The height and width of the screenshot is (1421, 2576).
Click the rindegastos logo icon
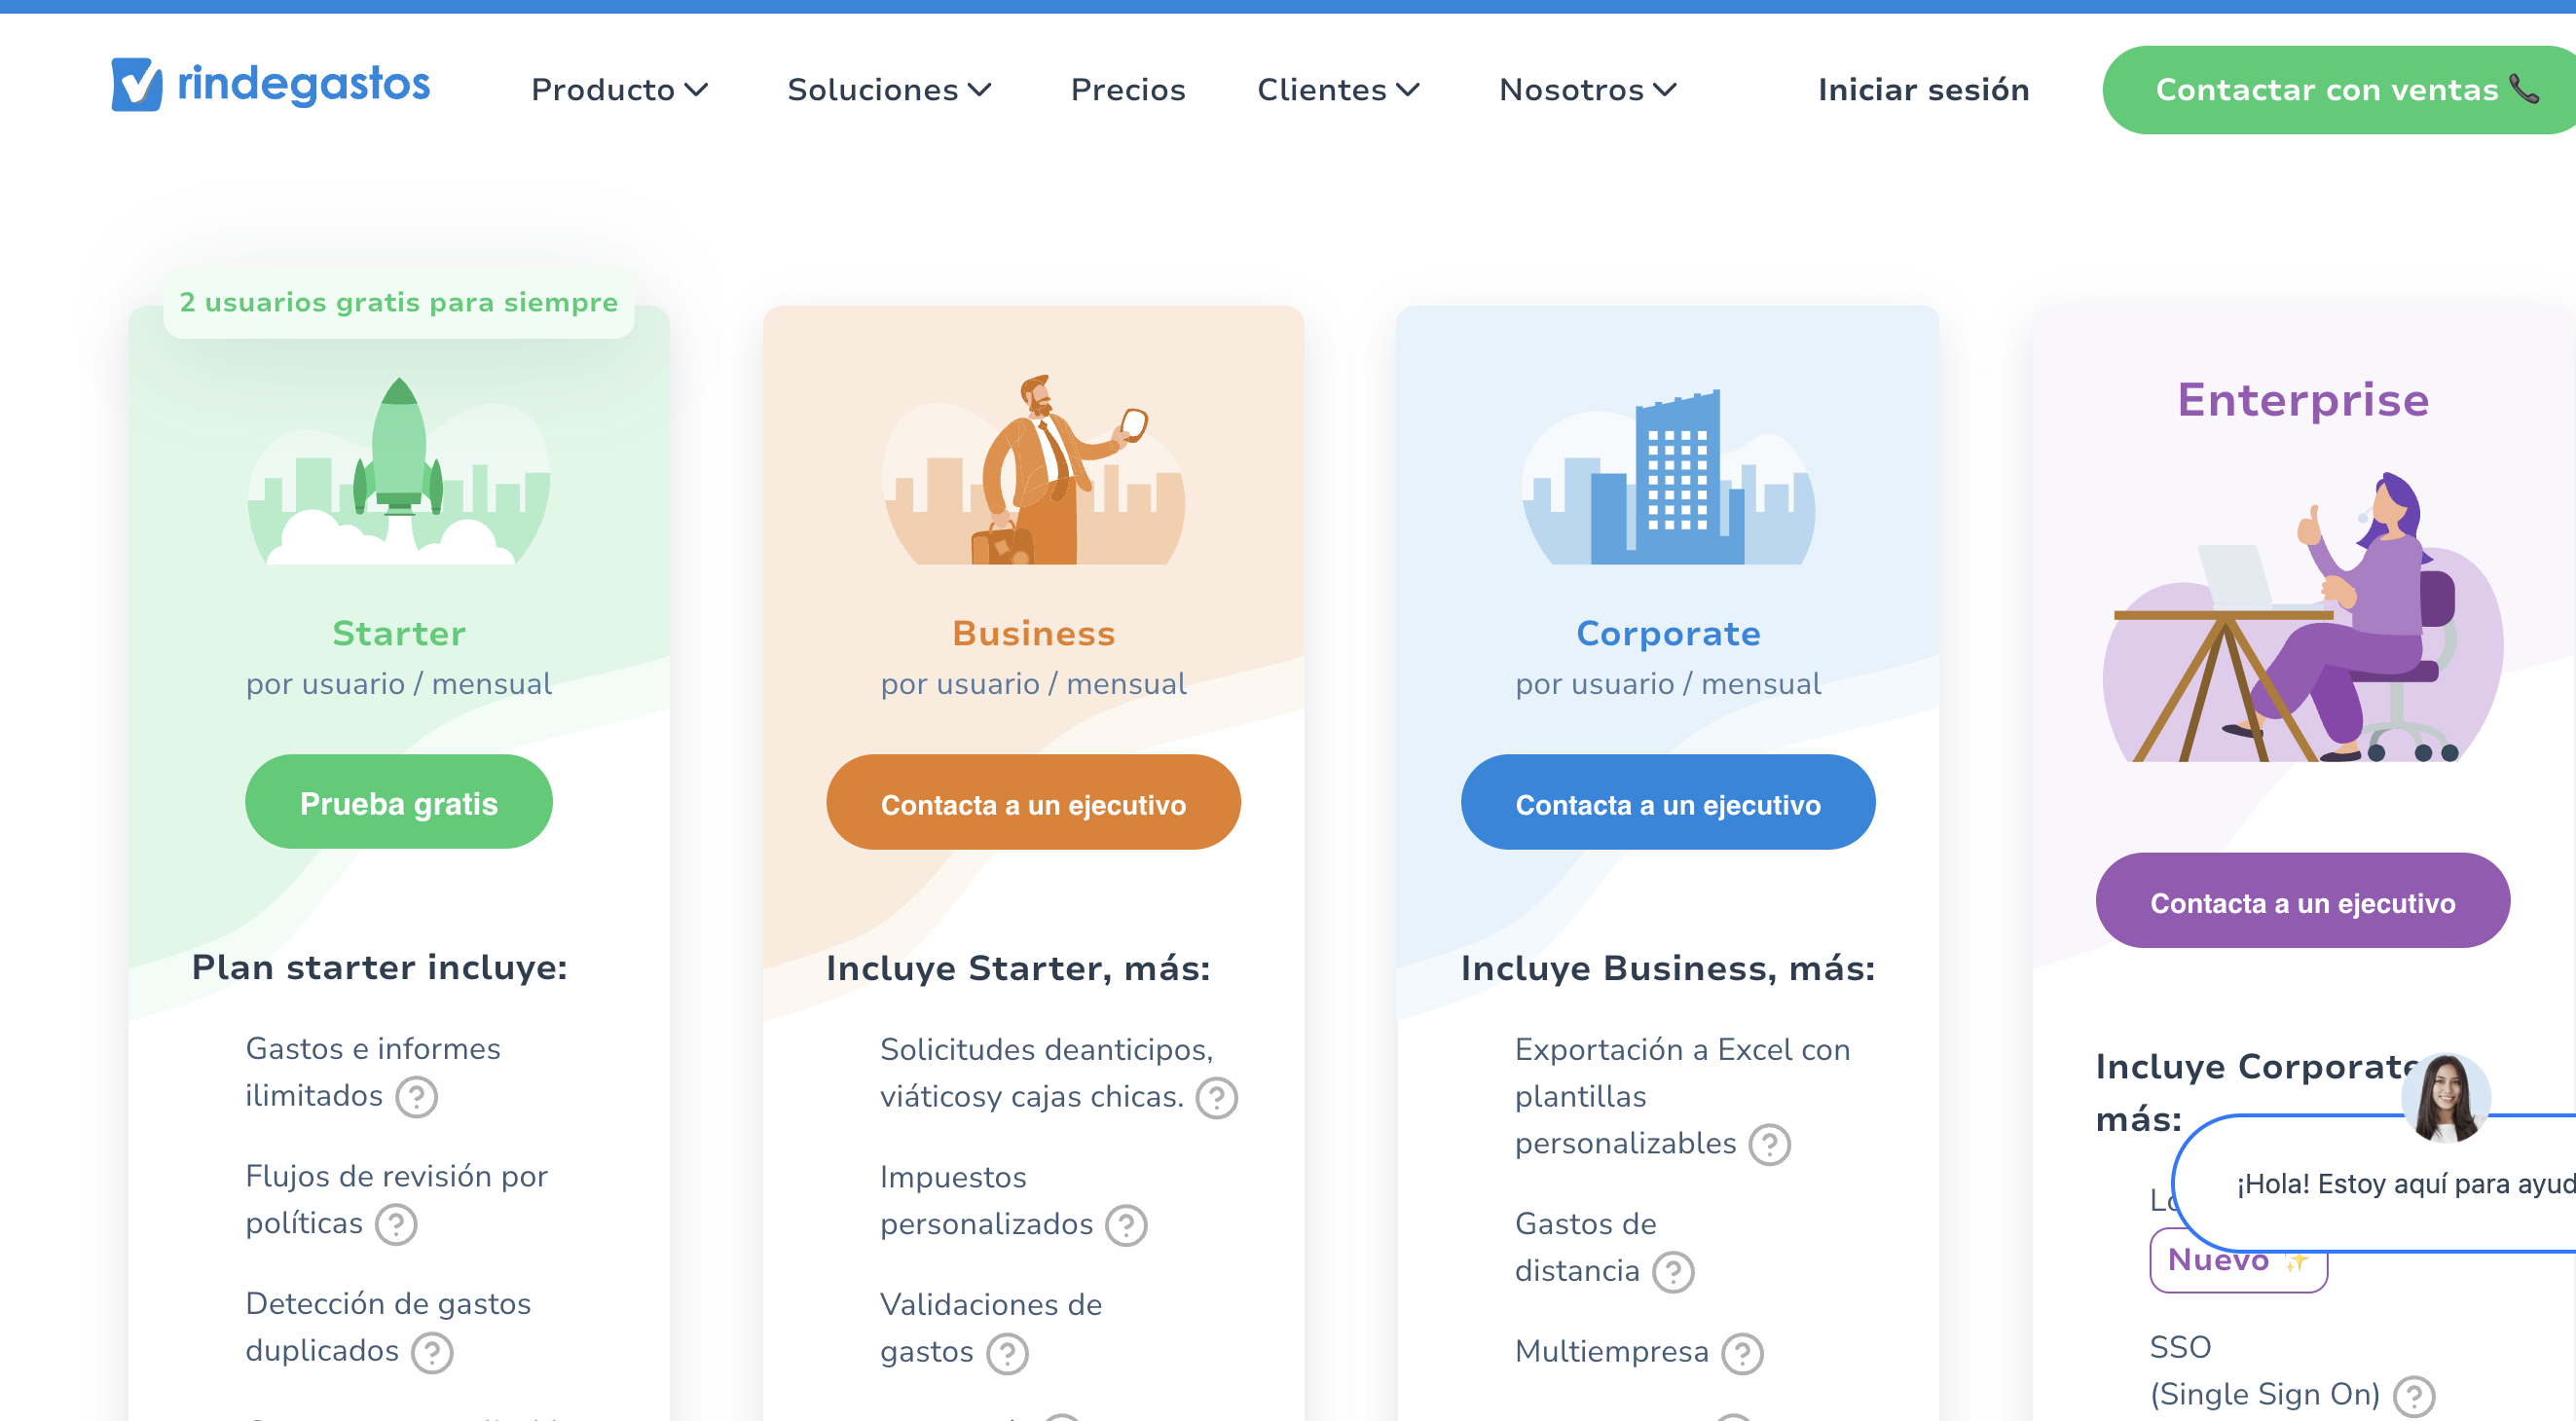(136, 84)
